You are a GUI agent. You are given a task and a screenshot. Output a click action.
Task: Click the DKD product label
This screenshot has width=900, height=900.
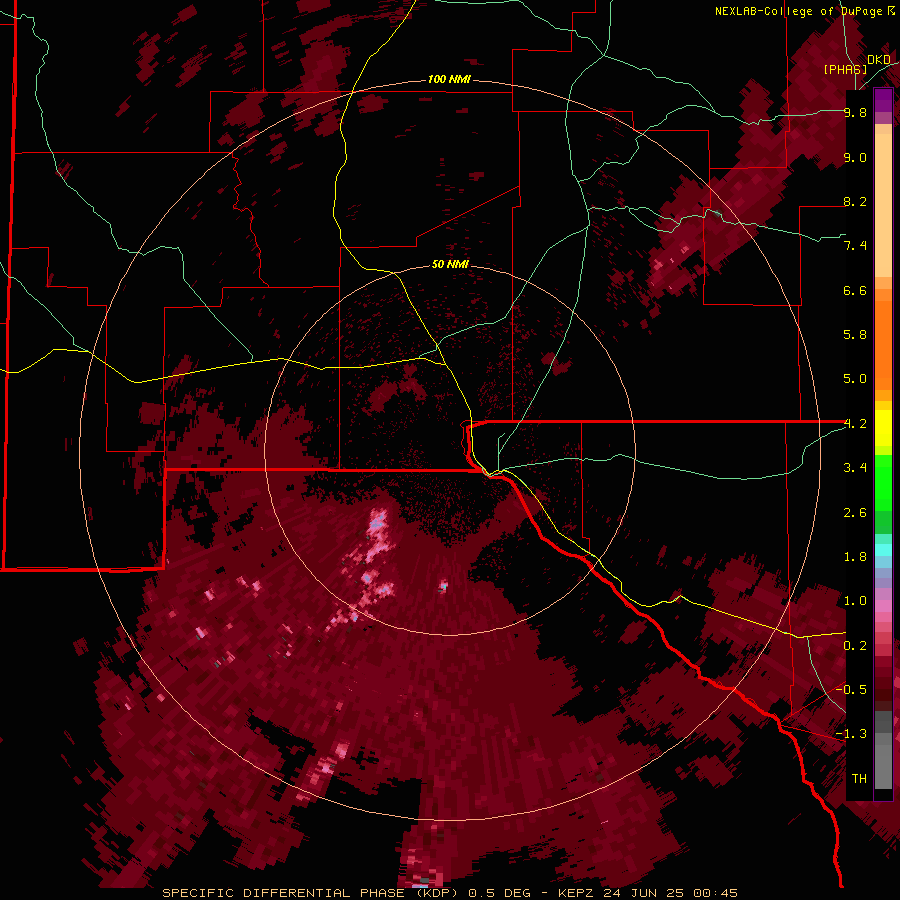click(878, 59)
